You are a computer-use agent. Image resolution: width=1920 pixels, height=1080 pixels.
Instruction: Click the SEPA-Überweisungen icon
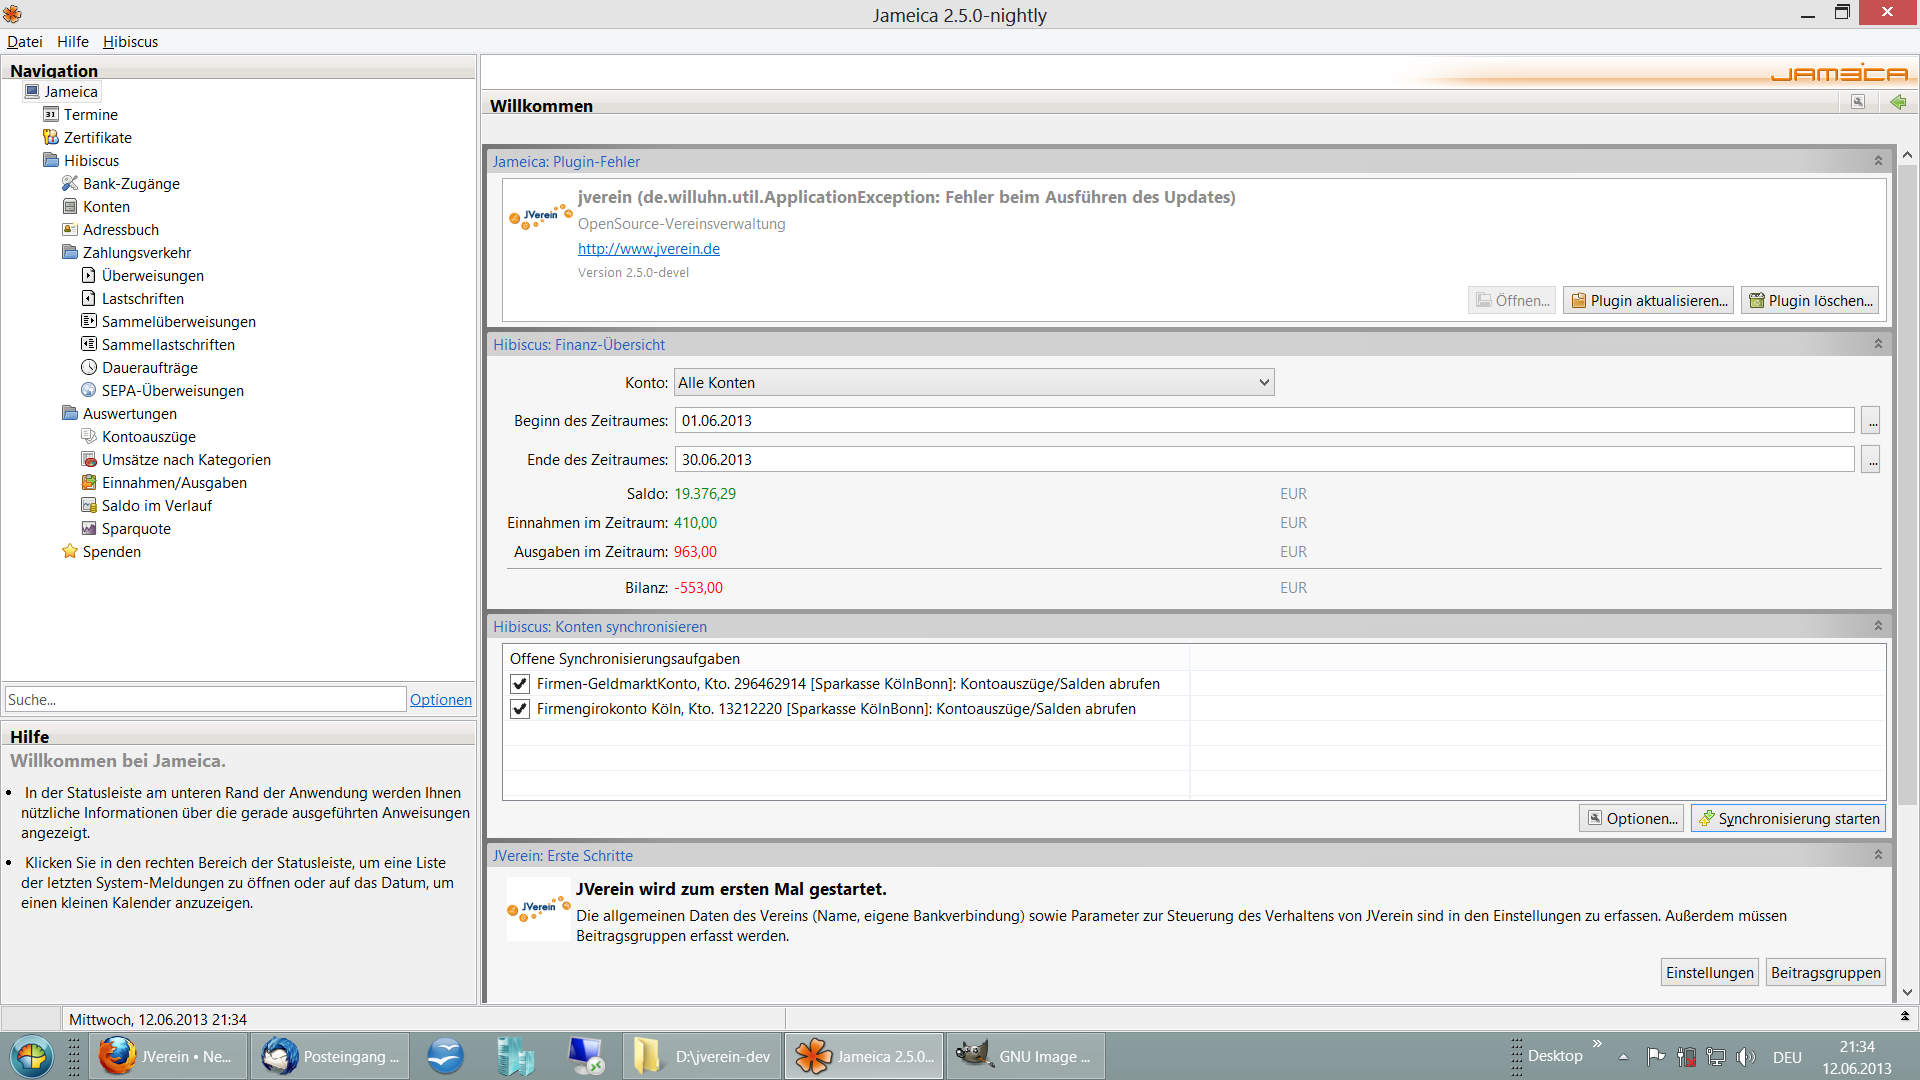89,390
